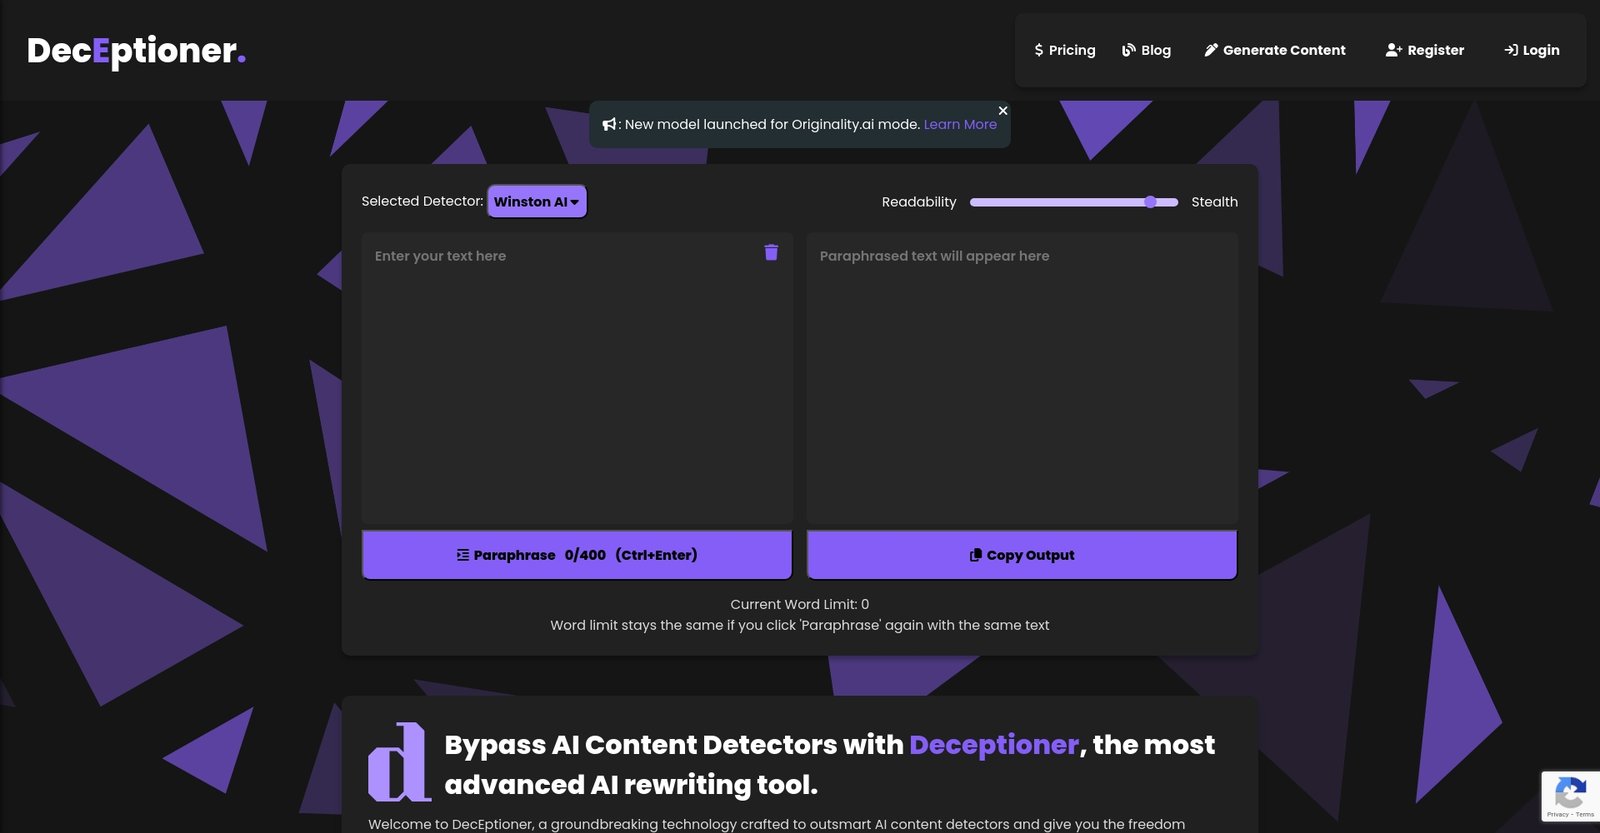The width and height of the screenshot is (1600, 833).
Task: Click the purple Deceptioner word in heading
Action: (x=994, y=745)
